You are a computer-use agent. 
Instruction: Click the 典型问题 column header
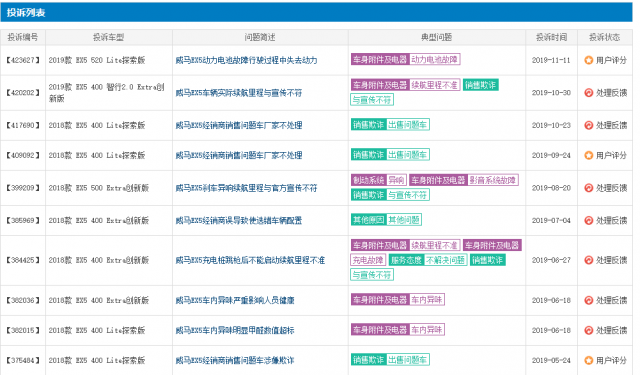[x=437, y=37]
